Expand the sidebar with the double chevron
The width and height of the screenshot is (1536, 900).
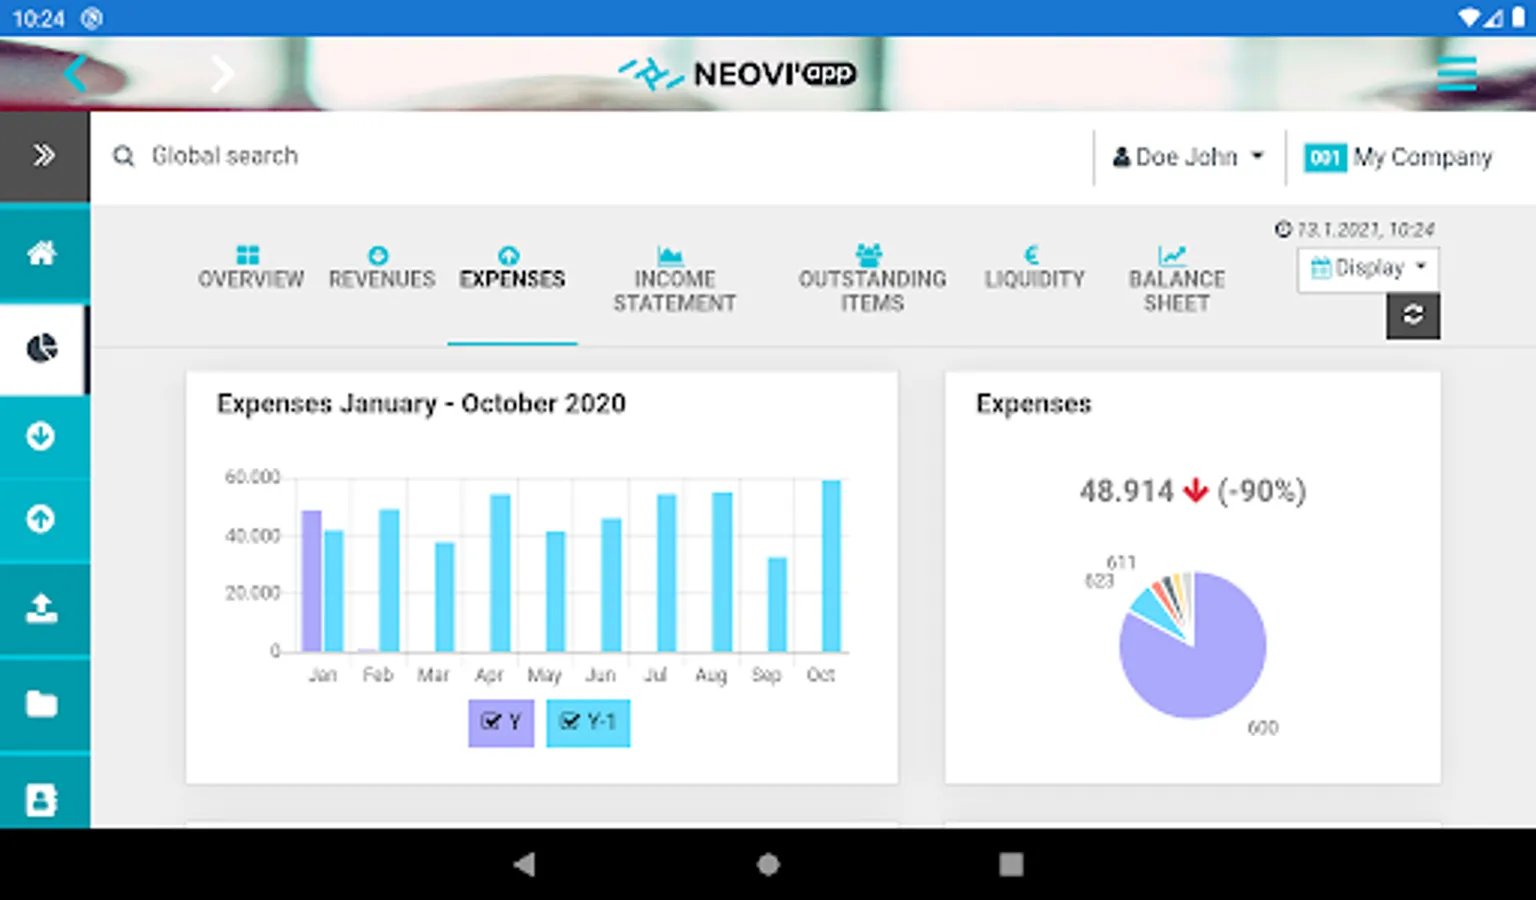pos(43,156)
